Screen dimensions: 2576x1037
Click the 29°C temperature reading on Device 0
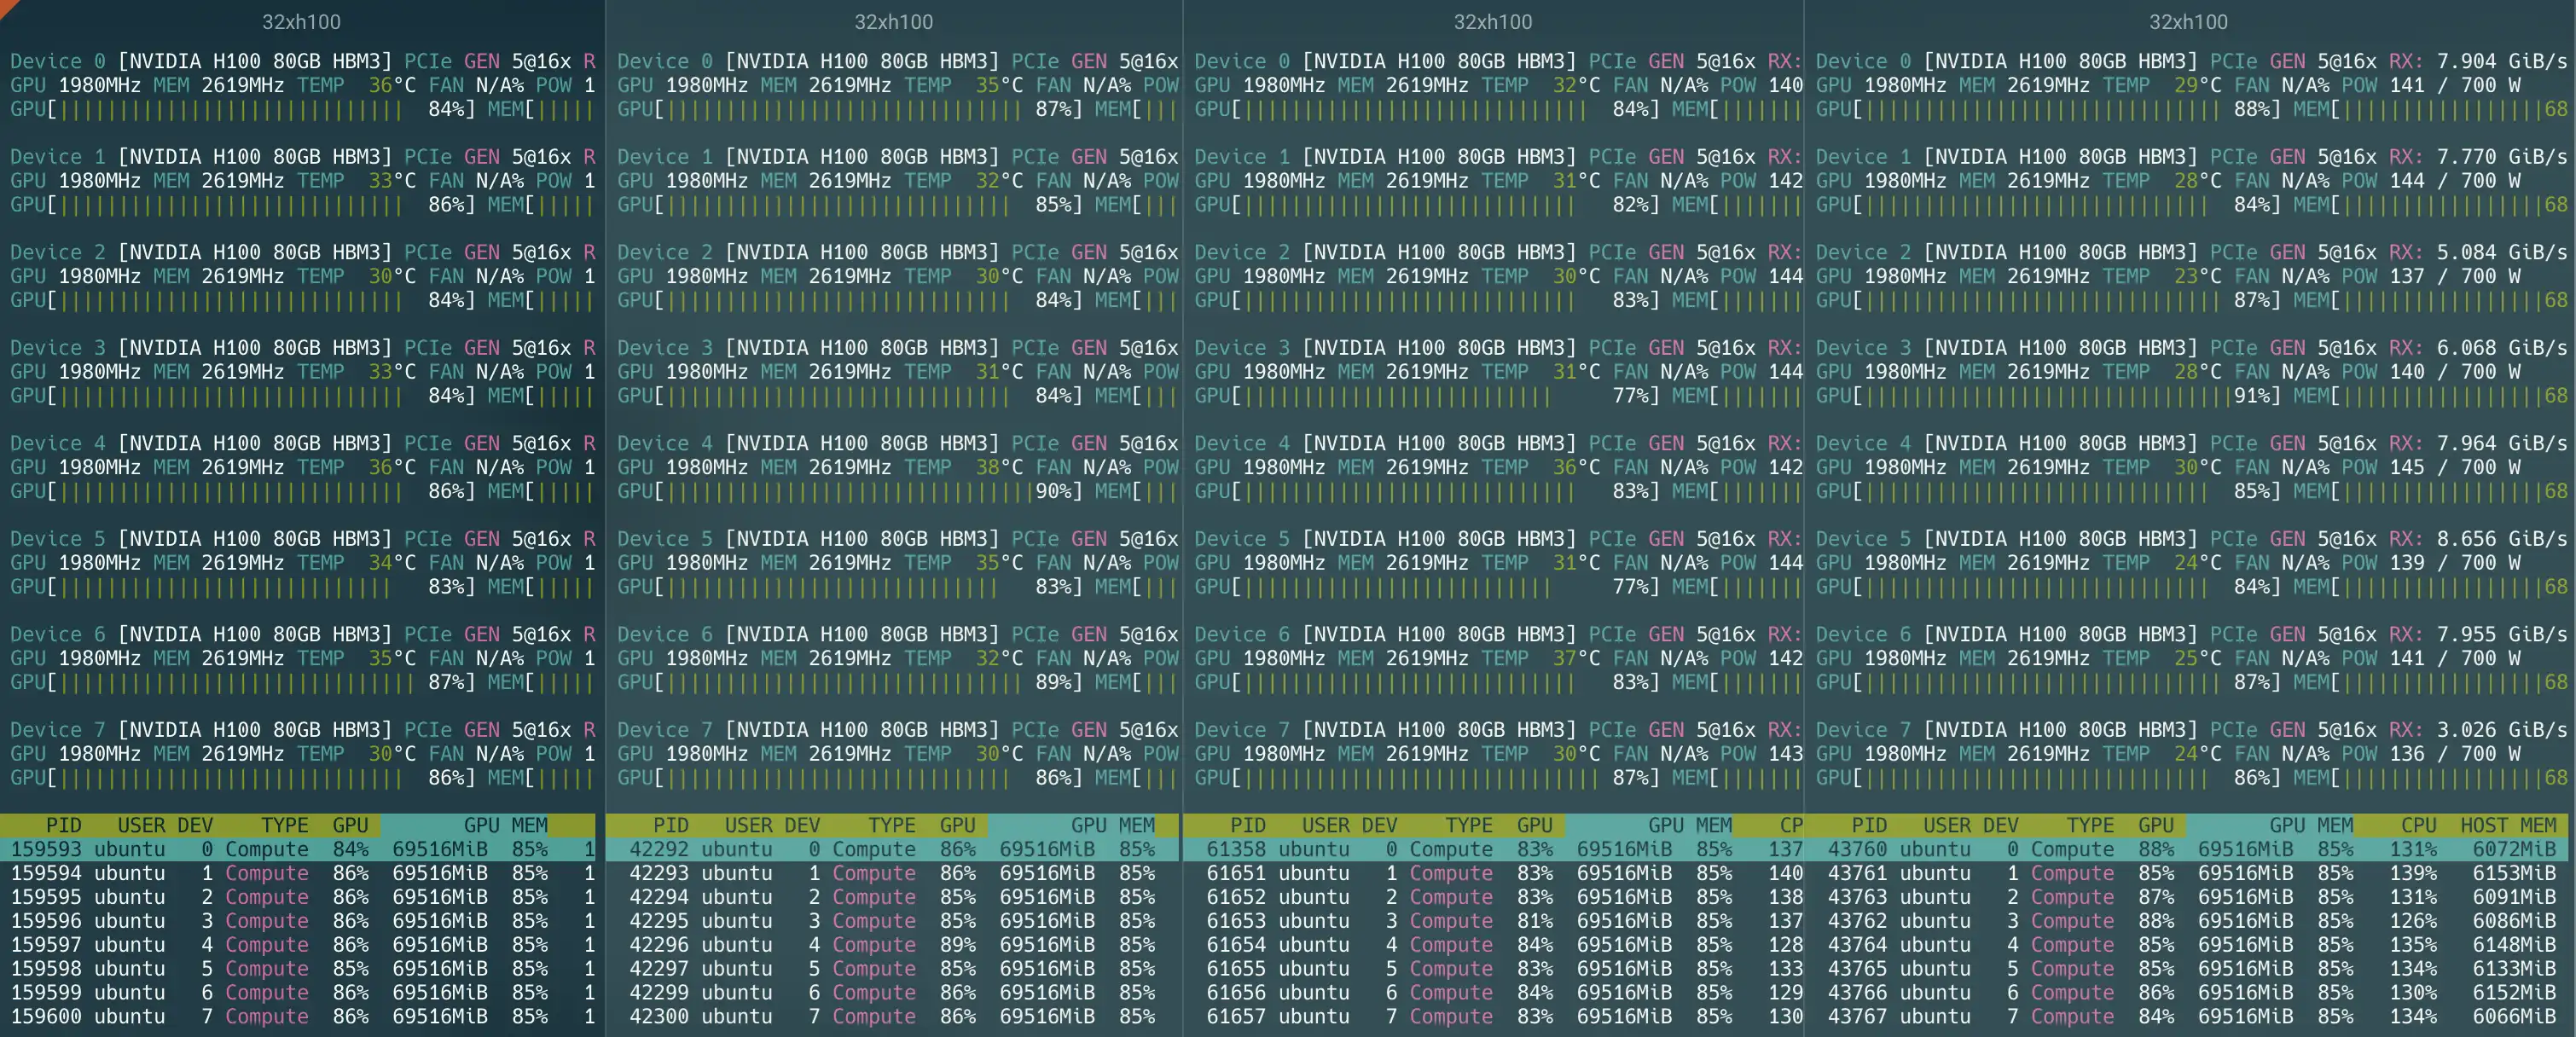(2197, 85)
